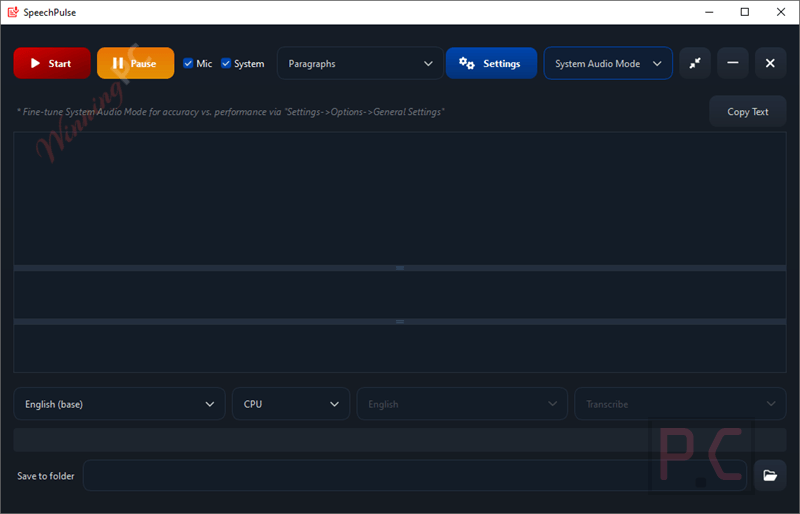Click the lower pane splitter handle
The width and height of the screenshot is (800, 514).
[400, 322]
